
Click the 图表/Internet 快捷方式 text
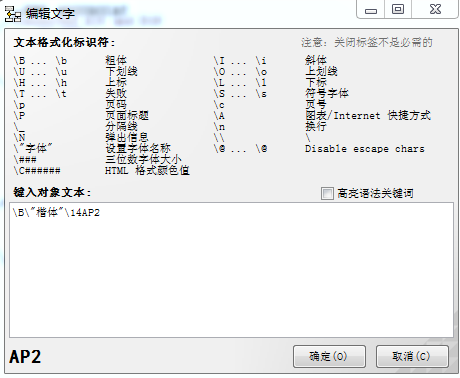tap(368, 115)
